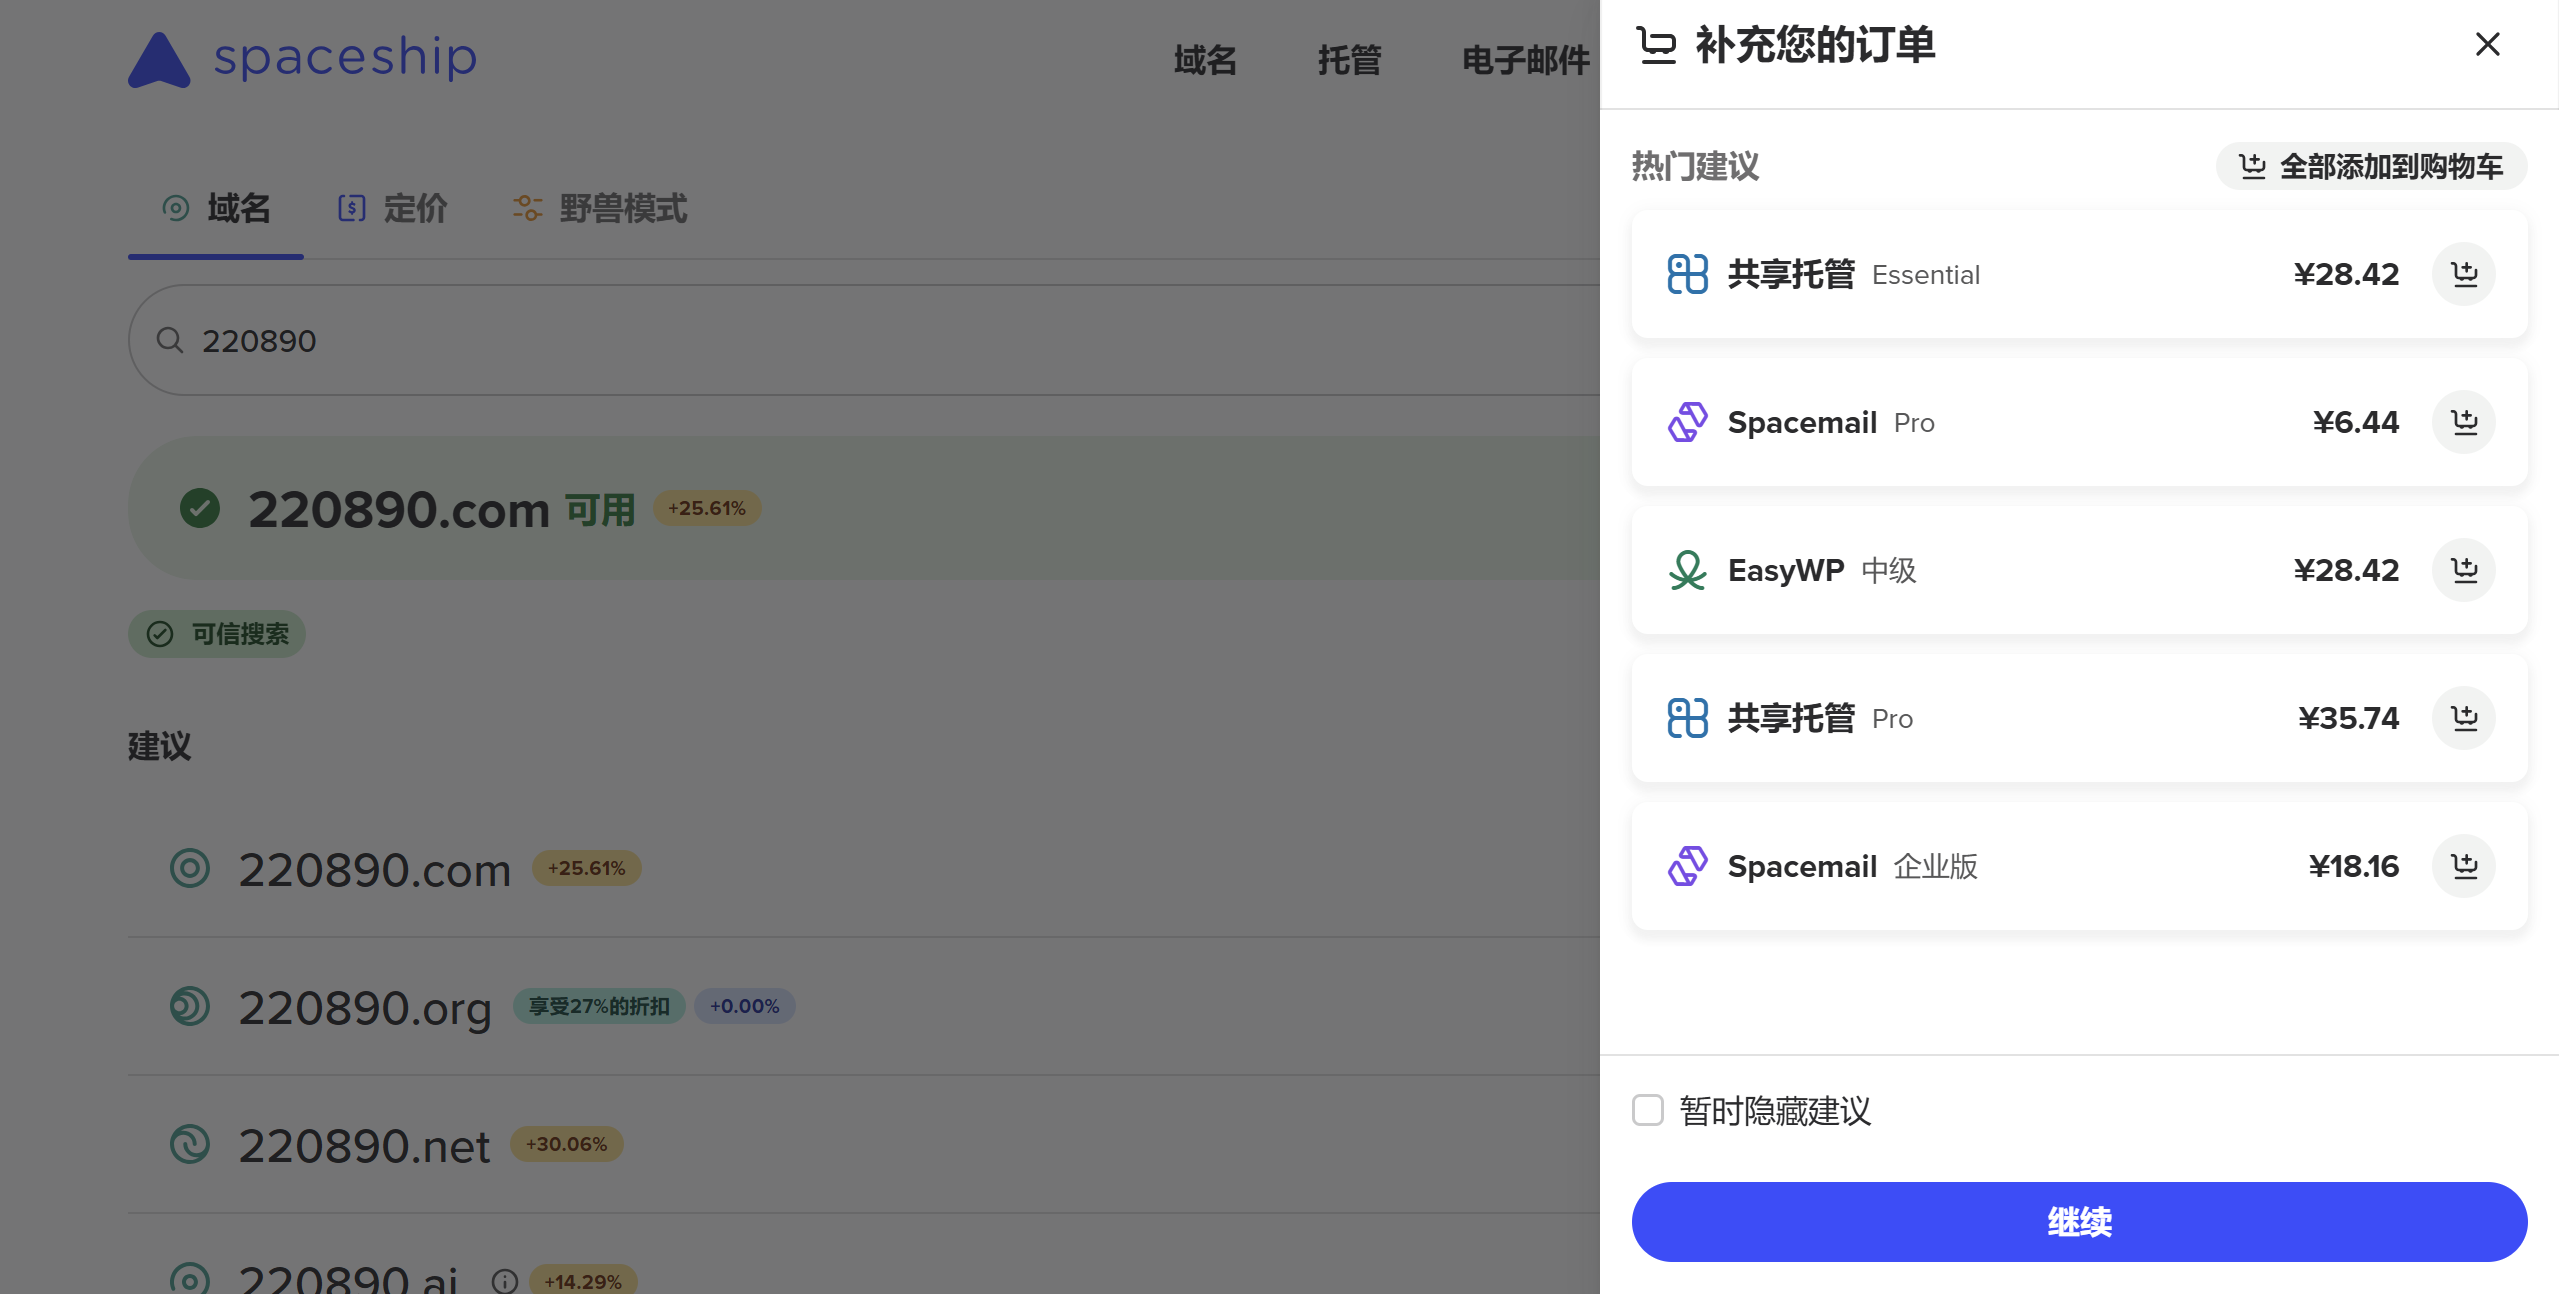Click the ¥35.74 共享托管 Pro price
The width and height of the screenshot is (2559, 1294).
coord(2348,718)
